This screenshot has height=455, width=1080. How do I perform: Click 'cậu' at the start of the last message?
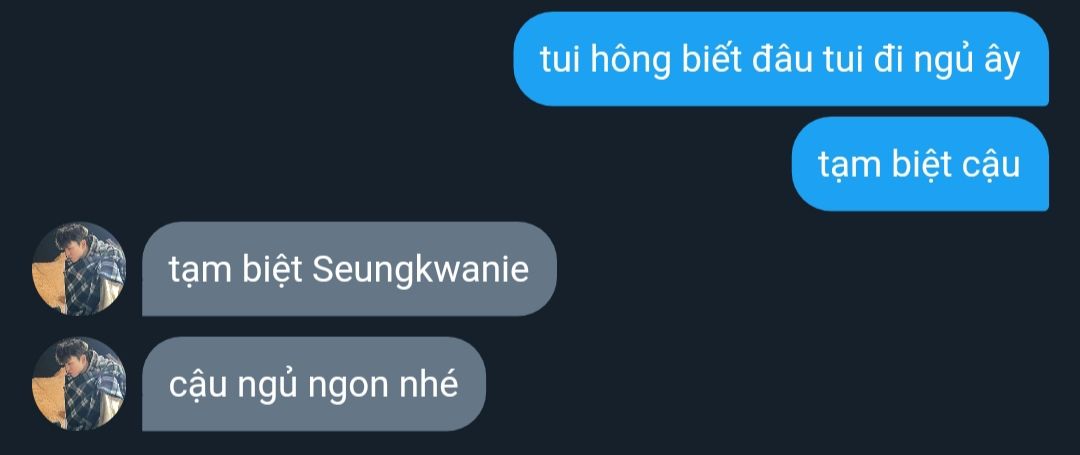tap(198, 386)
